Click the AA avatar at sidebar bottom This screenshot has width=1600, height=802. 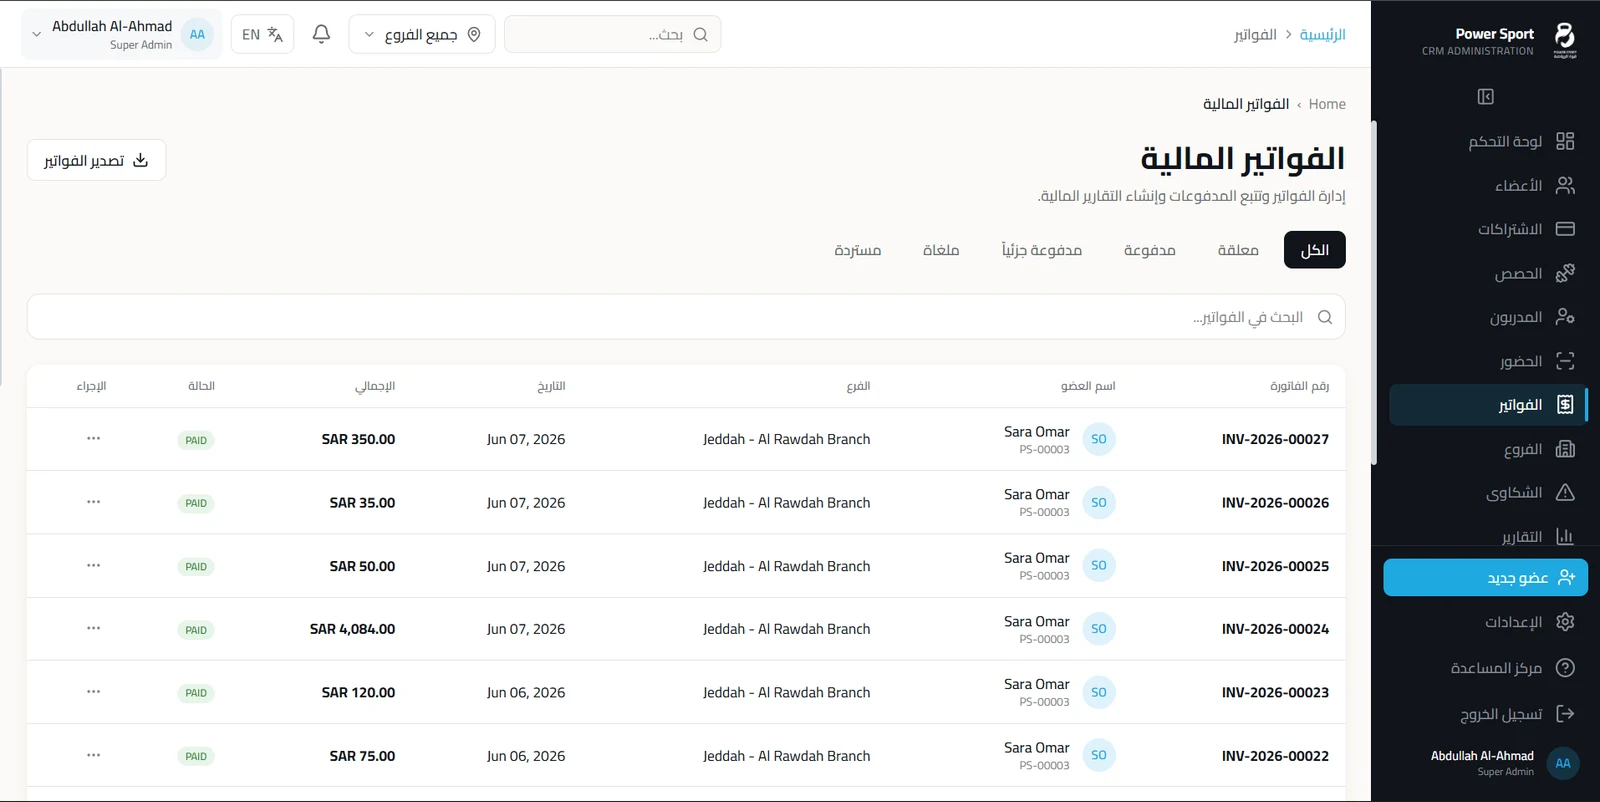(1563, 763)
